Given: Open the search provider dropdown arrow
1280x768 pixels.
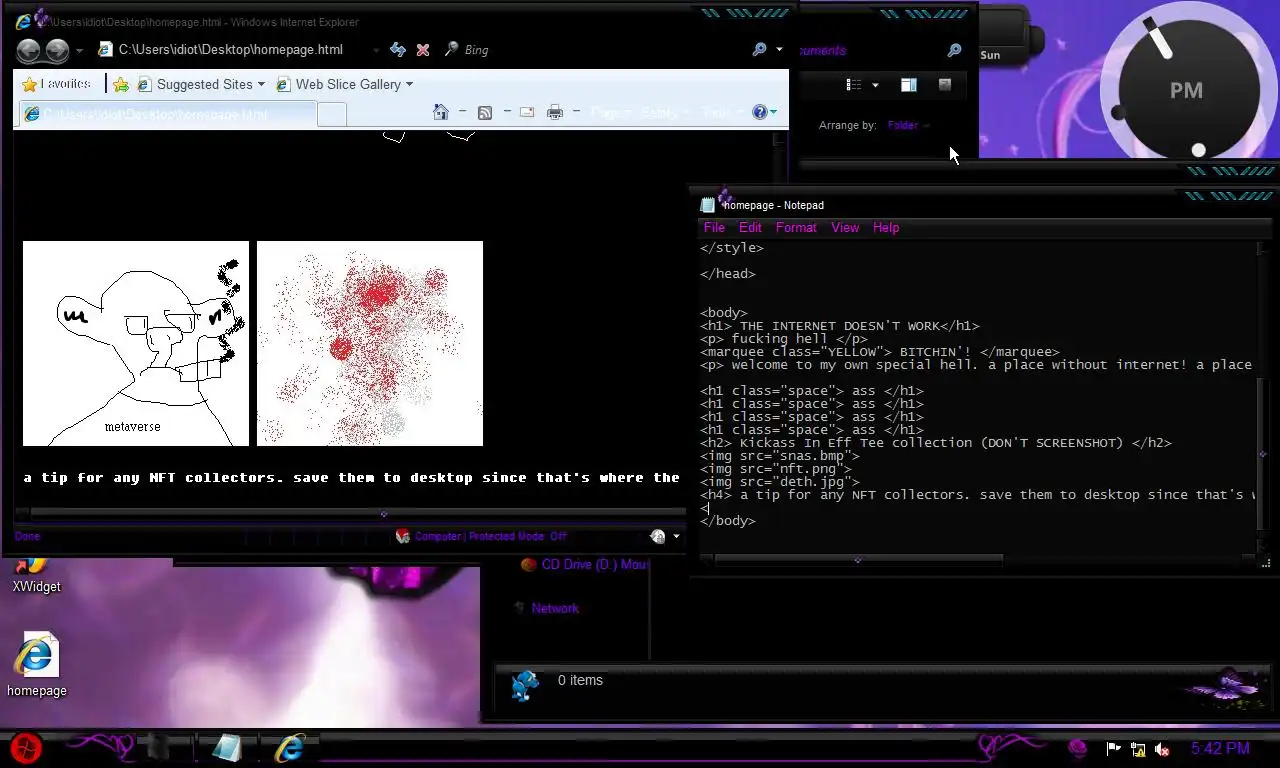Looking at the screenshot, I should coord(780,50).
